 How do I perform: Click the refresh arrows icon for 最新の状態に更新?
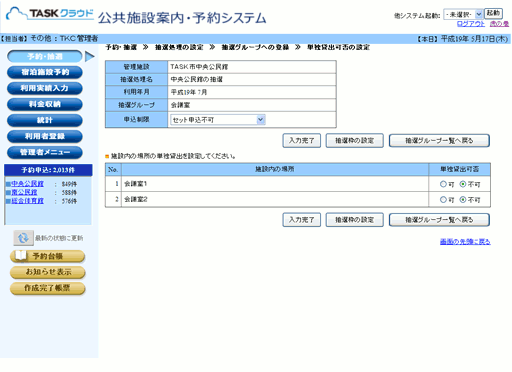click(x=23, y=238)
